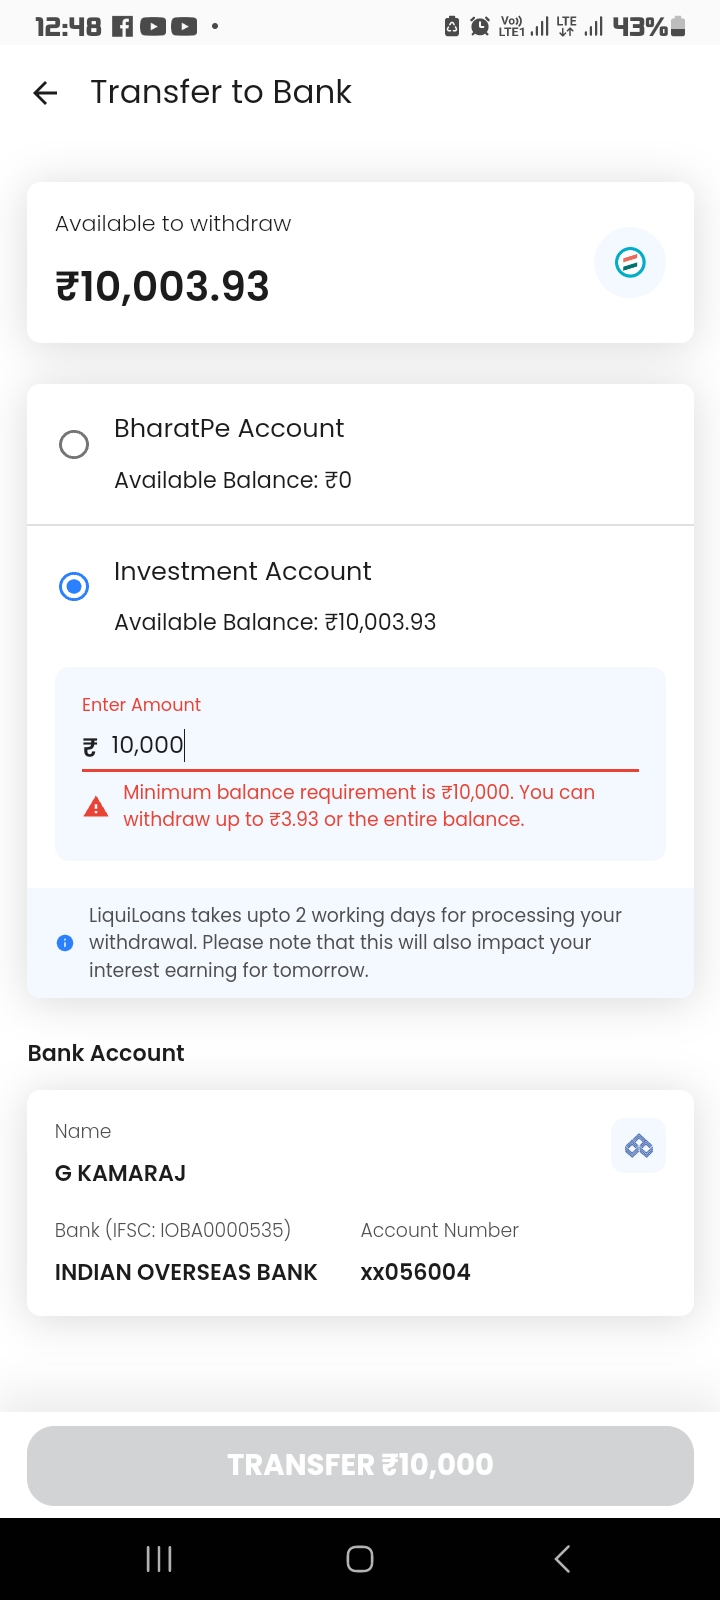This screenshot has width=720, height=1600.
Task: Tap the TRANSFER ₹10,000 button
Action: tap(360, 1465)
